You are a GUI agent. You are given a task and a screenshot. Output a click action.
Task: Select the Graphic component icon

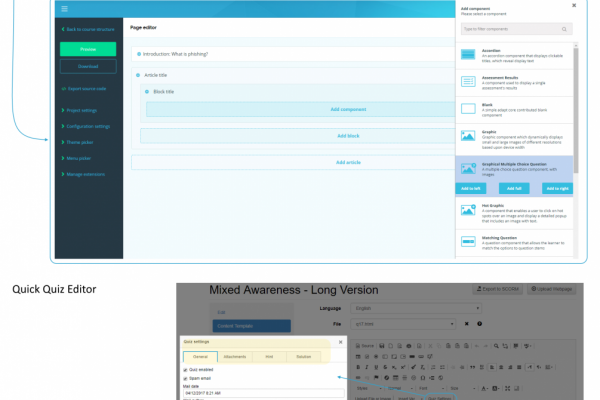(x=468, y=138)
